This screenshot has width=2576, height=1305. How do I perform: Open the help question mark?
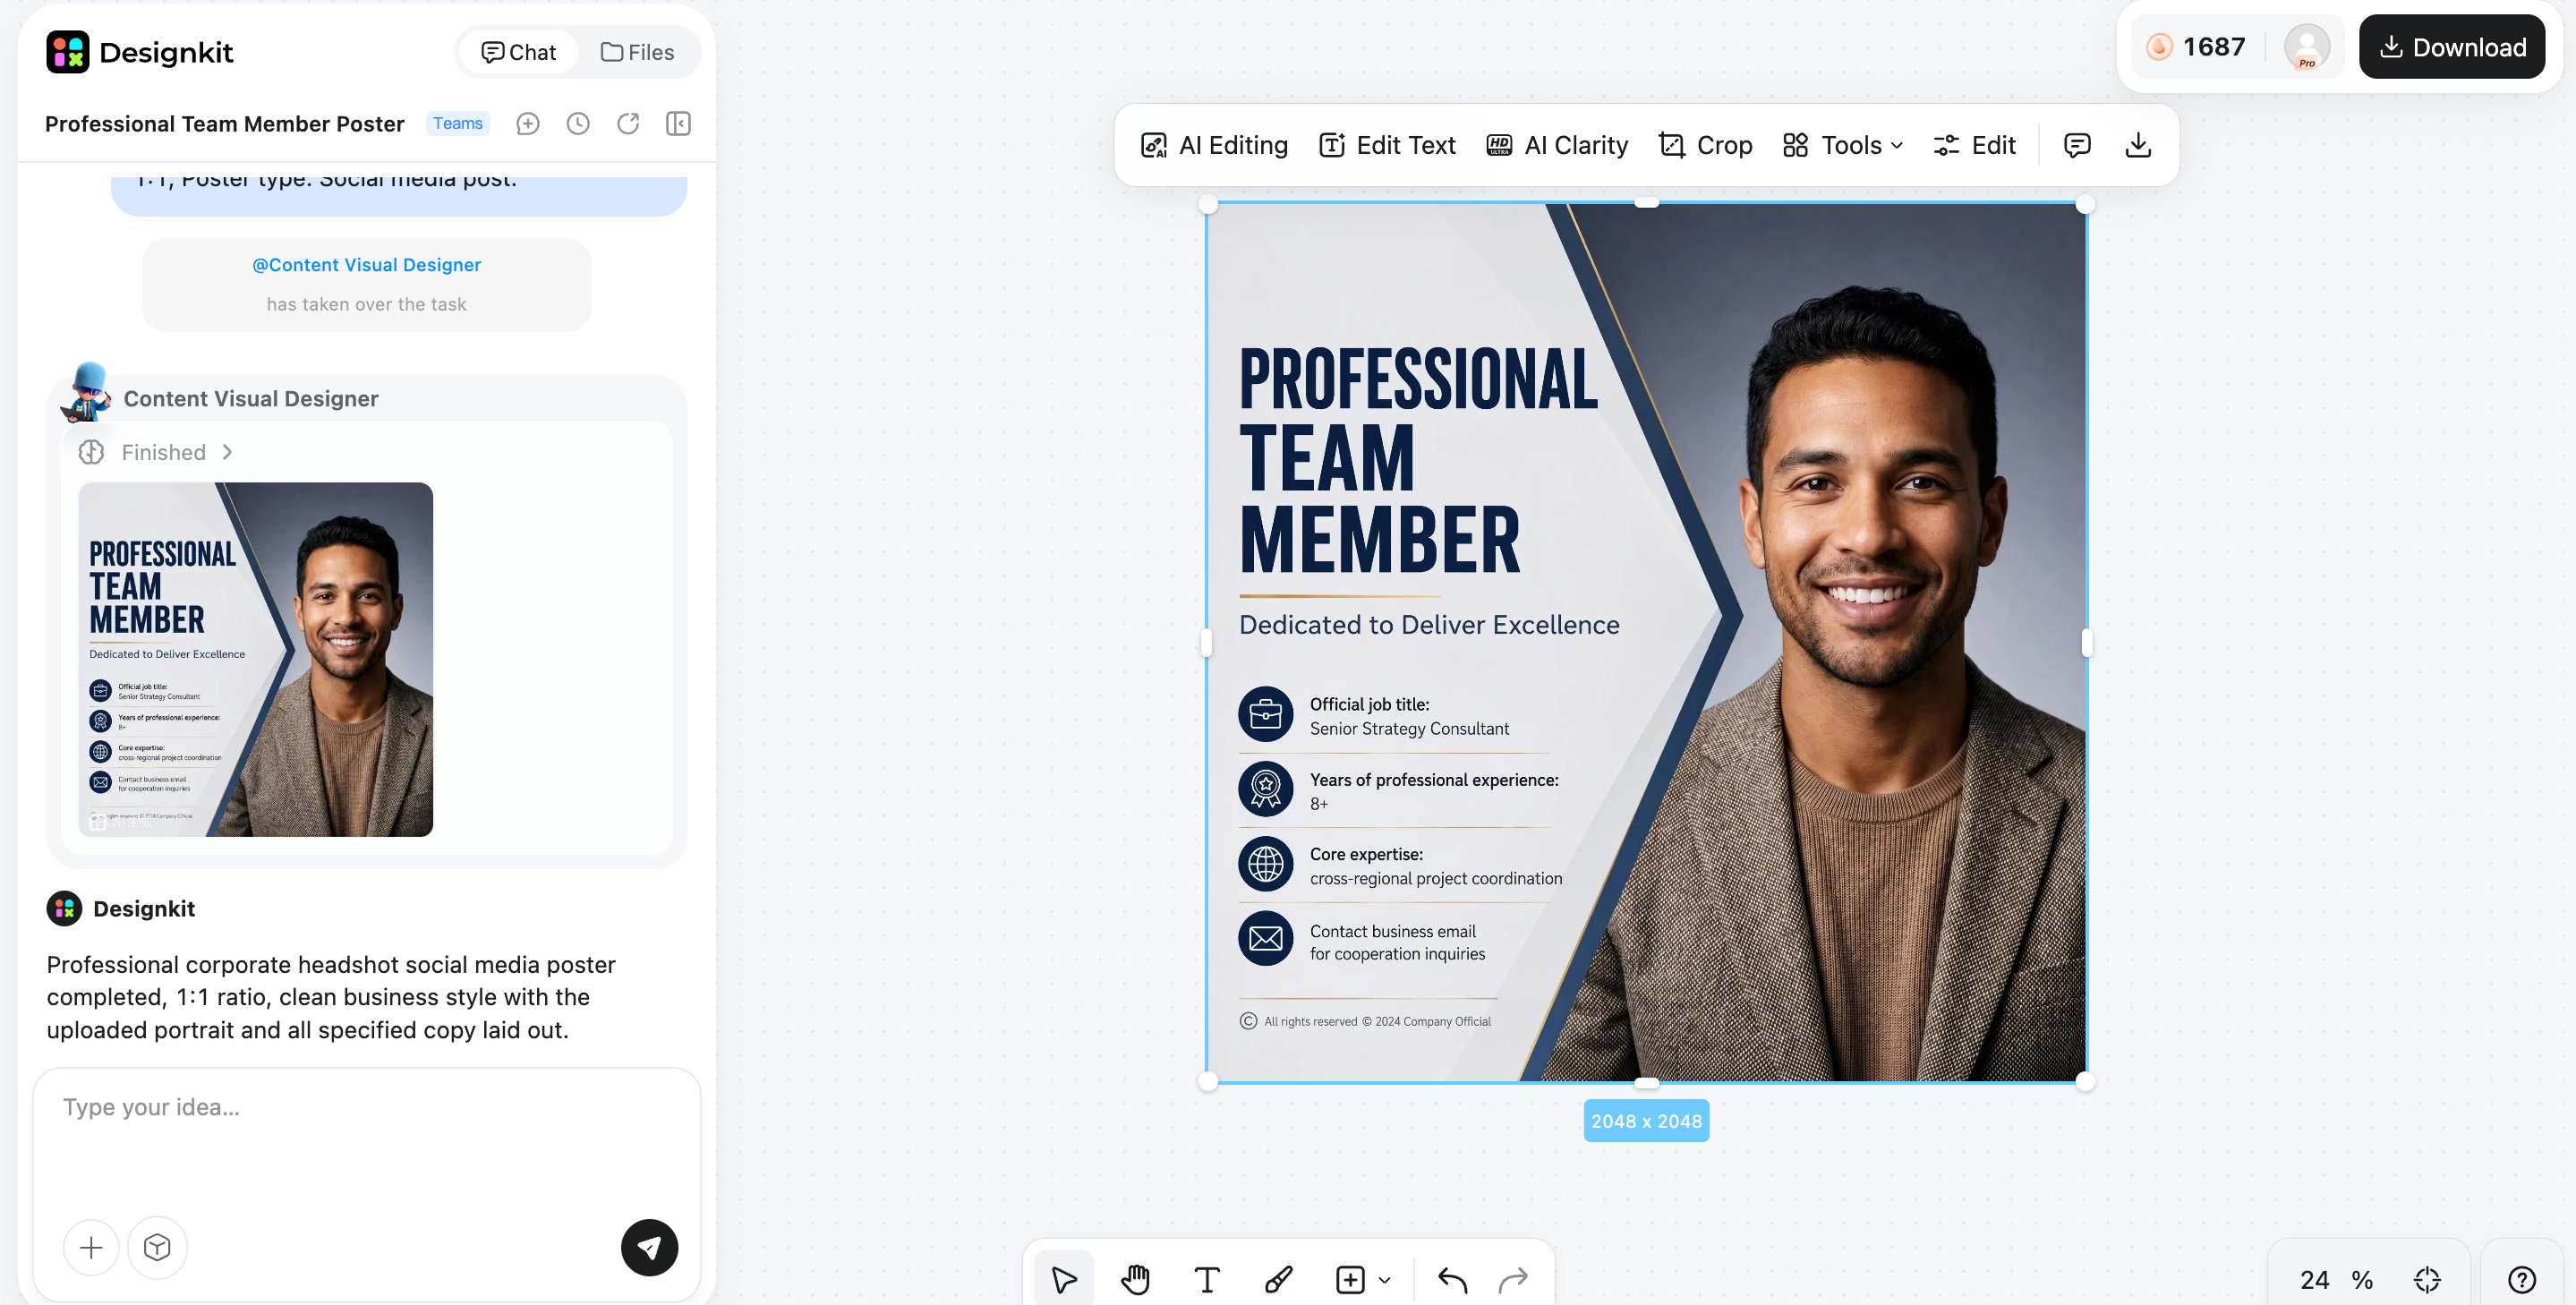click(x=2522, y=1280)
